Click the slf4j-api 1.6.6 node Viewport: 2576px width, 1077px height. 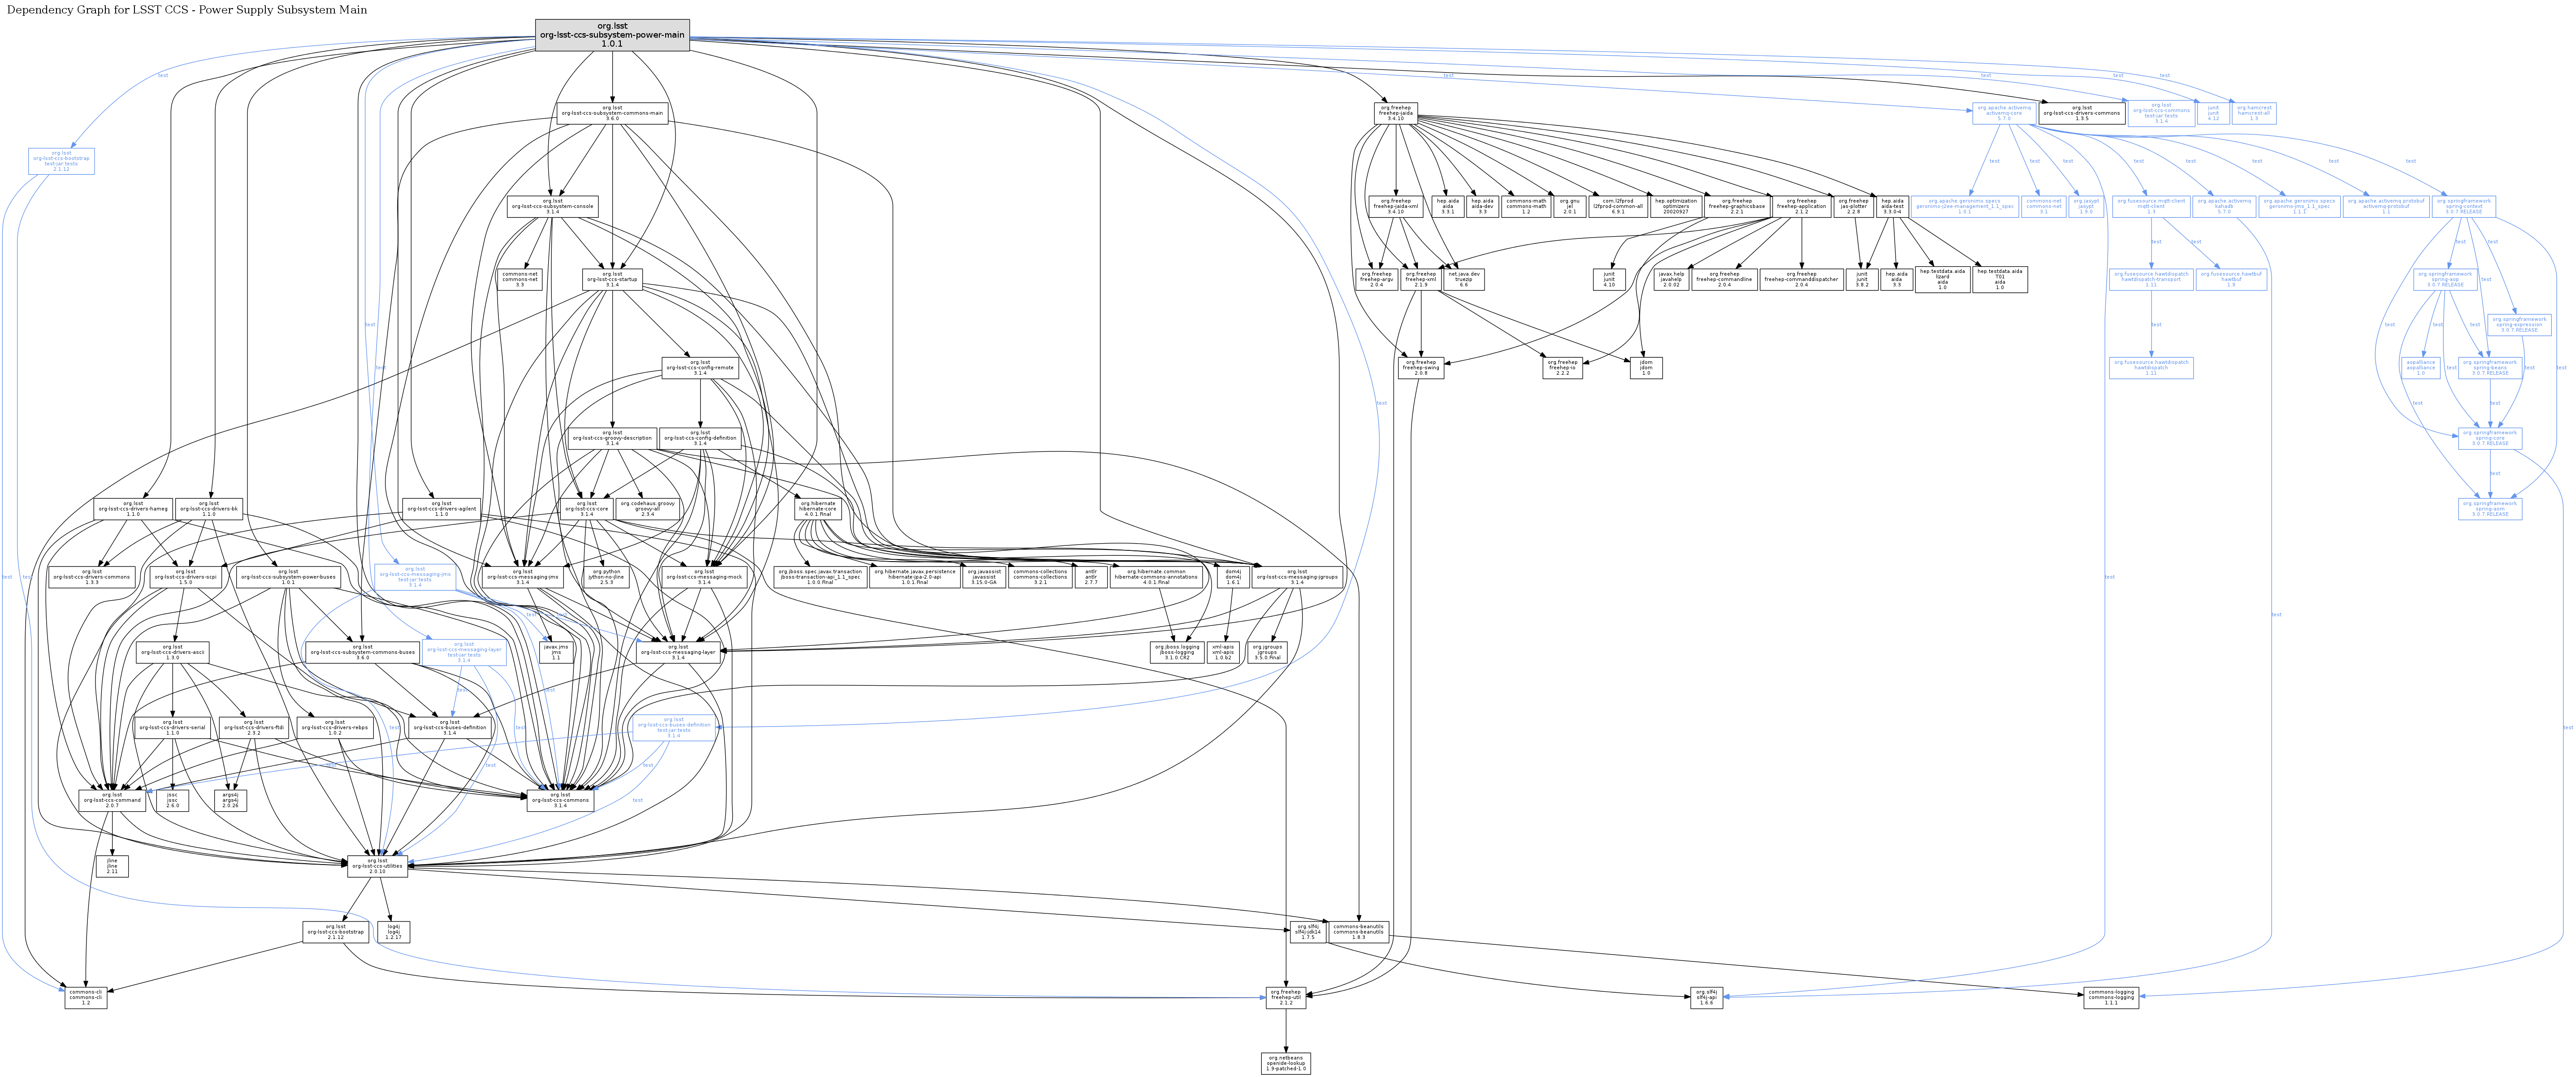click(1706, 997)
